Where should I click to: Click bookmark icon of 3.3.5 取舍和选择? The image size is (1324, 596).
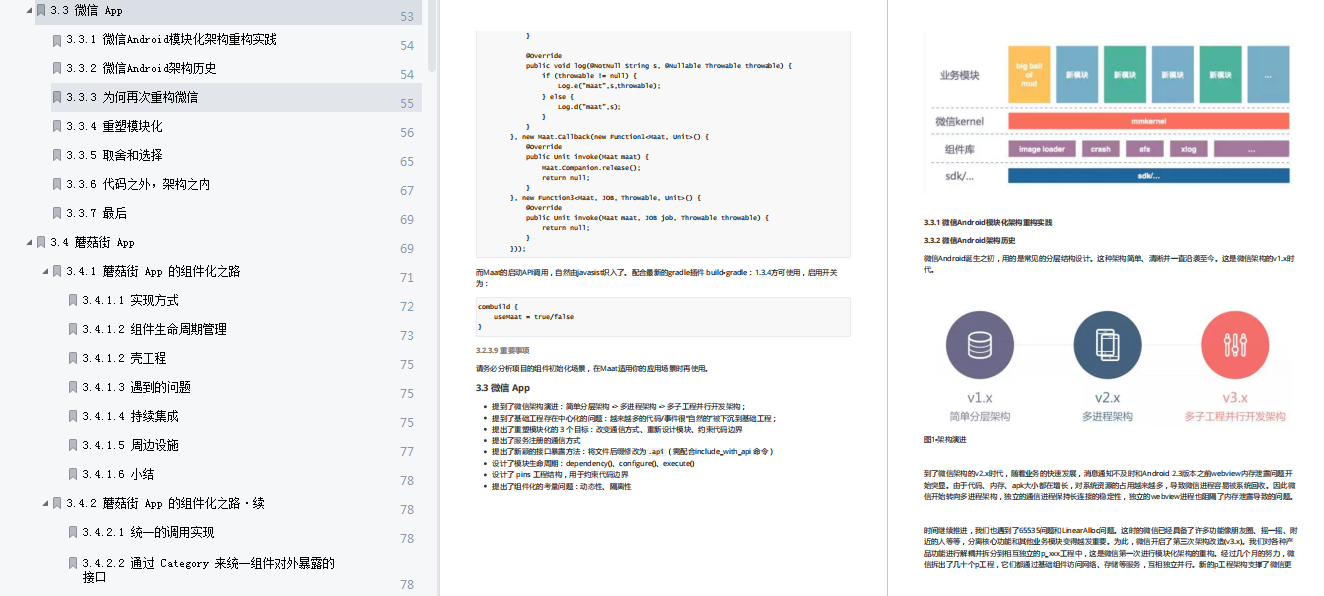(x=57, y=155)
